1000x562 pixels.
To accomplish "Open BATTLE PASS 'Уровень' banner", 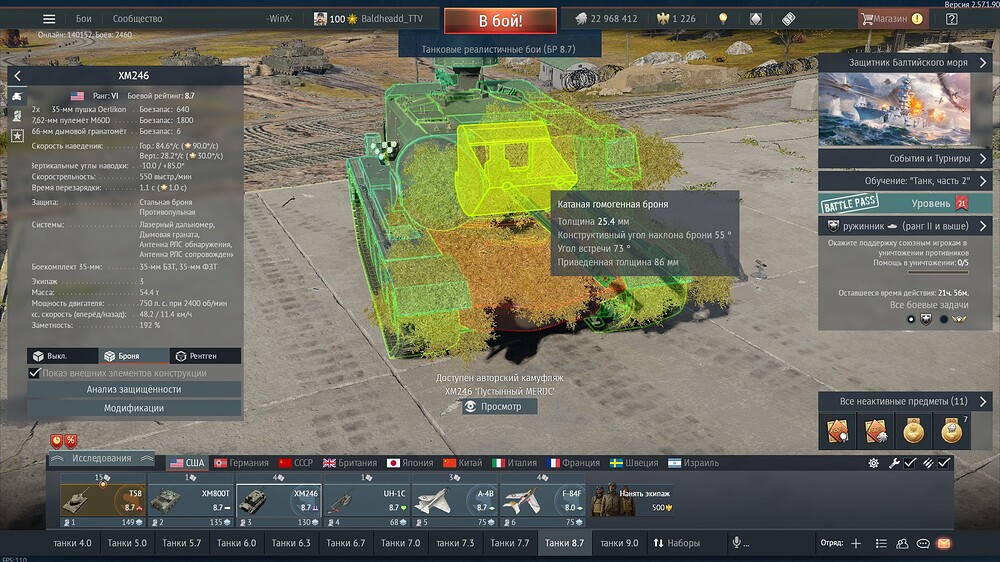I will [x=905, y=203].
